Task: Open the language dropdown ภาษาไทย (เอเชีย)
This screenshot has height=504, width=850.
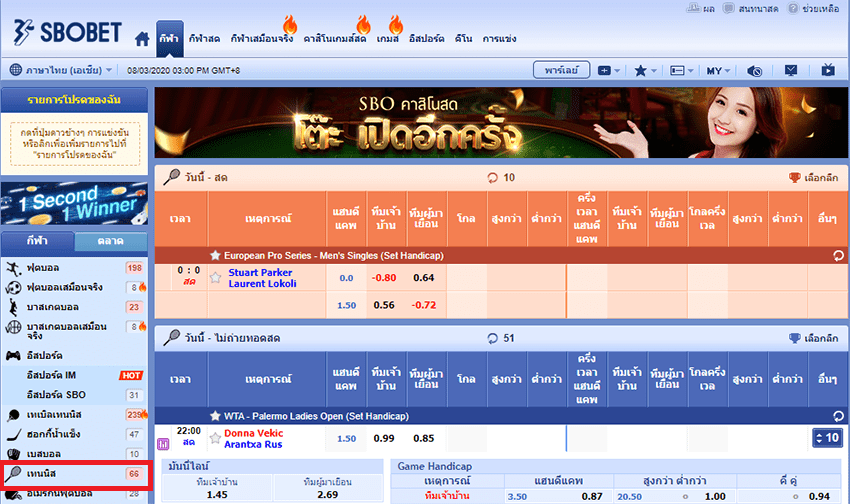Action: coord(61,70)
